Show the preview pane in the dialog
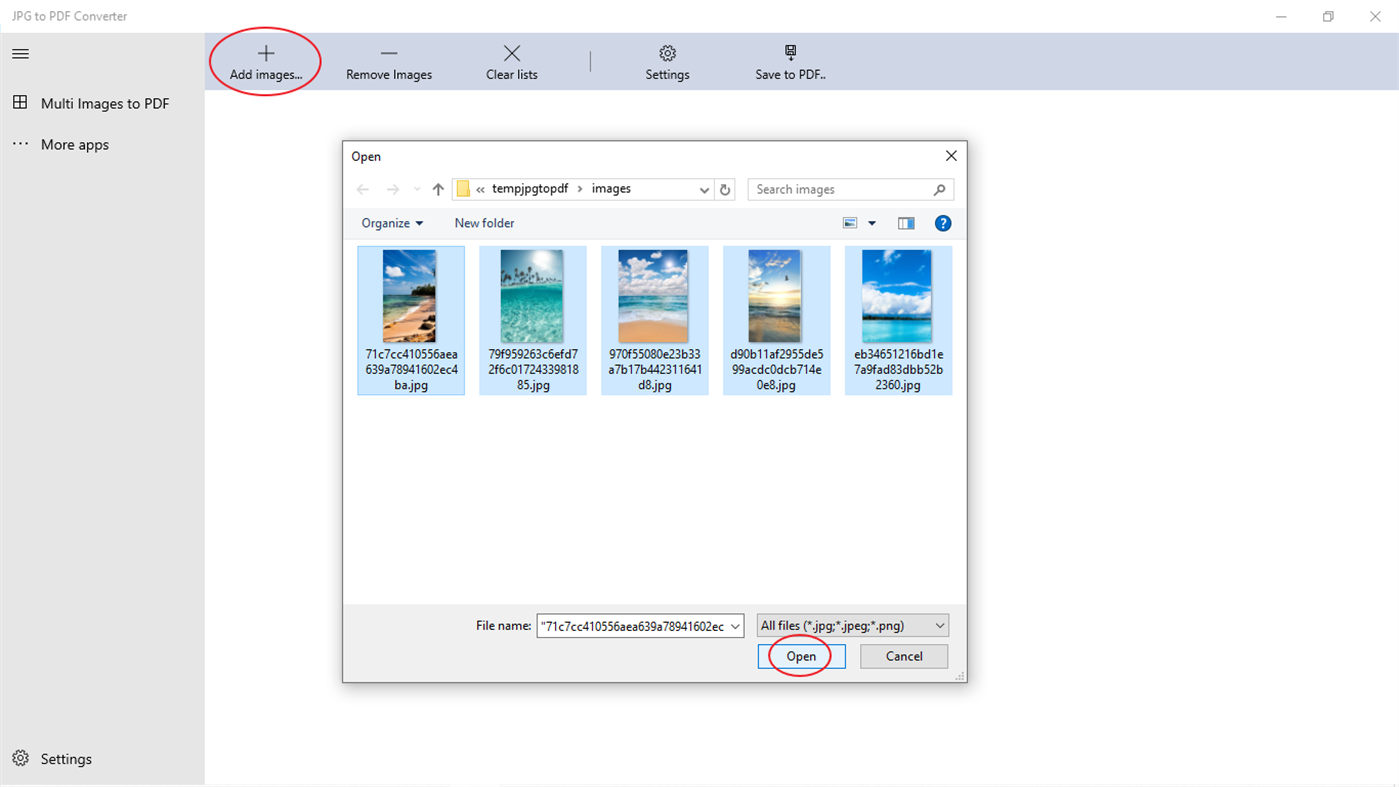The width and height of the screenshot is (1399, 787). tap(906, 222)
